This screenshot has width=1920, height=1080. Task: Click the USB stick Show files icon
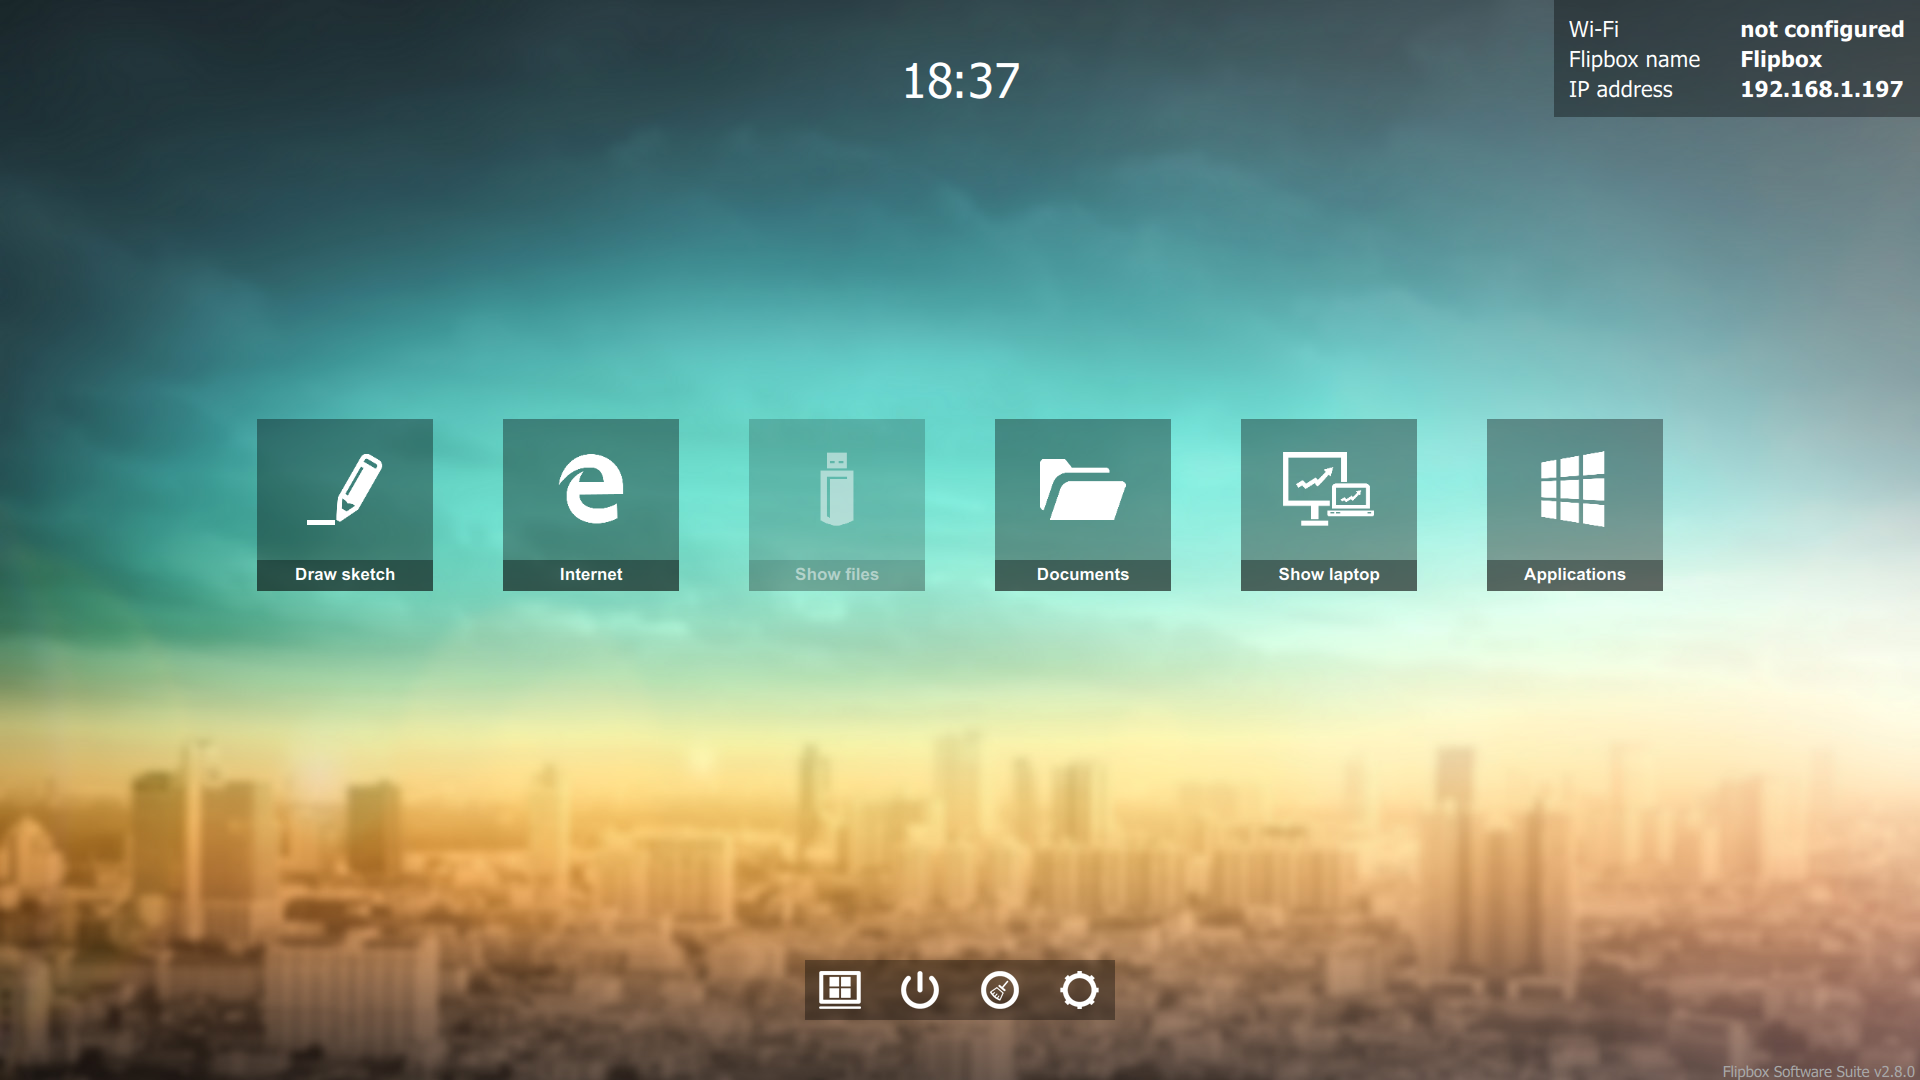(x=837, y=489)
